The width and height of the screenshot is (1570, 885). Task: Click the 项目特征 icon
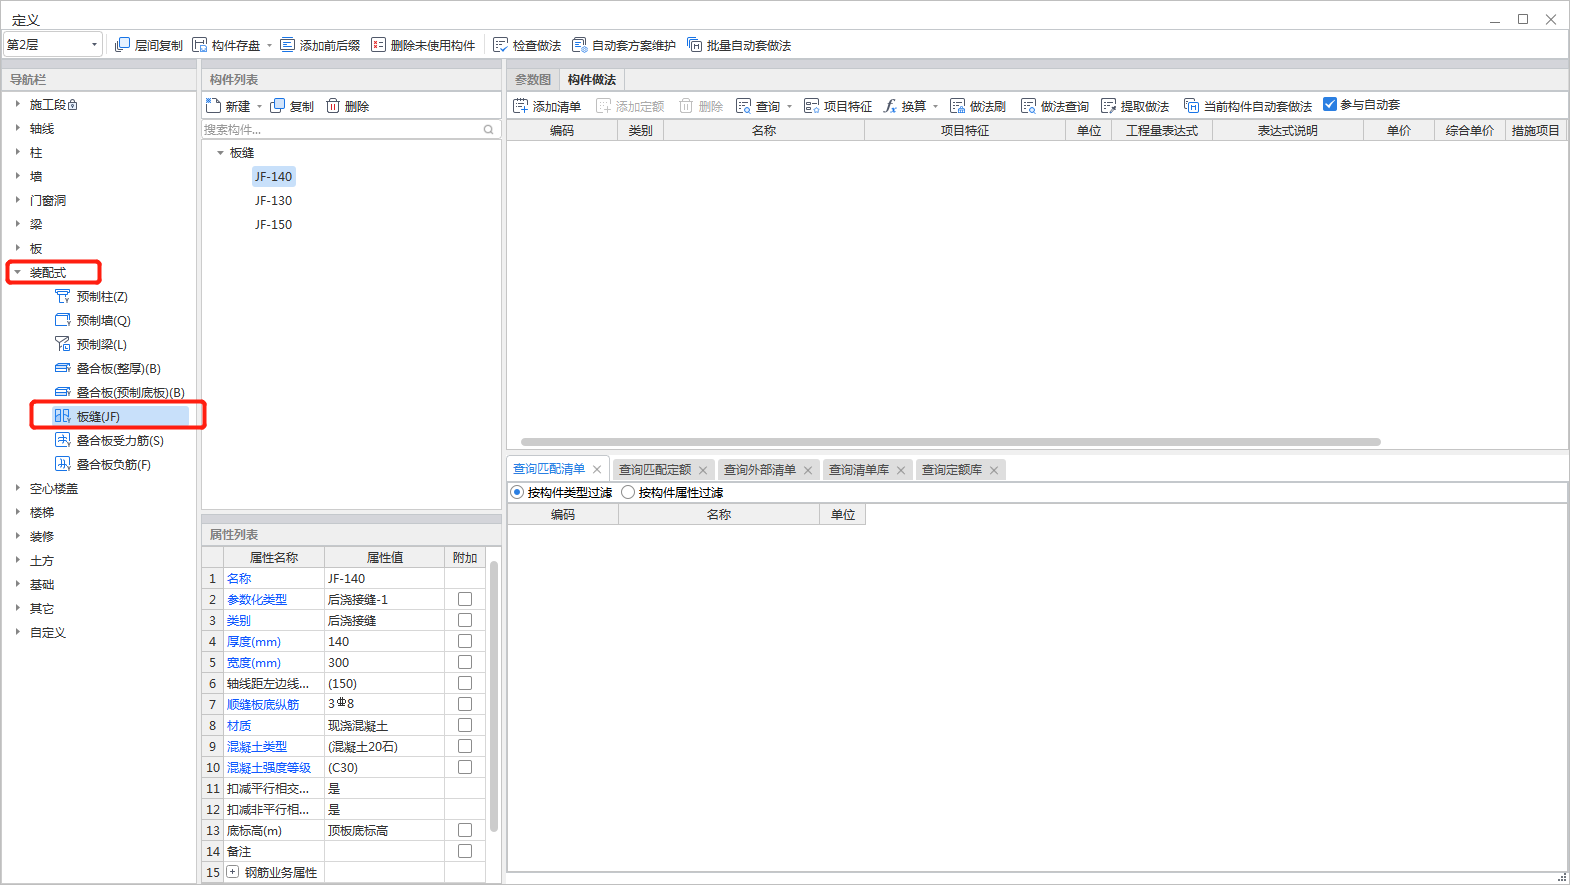[811, 106]
